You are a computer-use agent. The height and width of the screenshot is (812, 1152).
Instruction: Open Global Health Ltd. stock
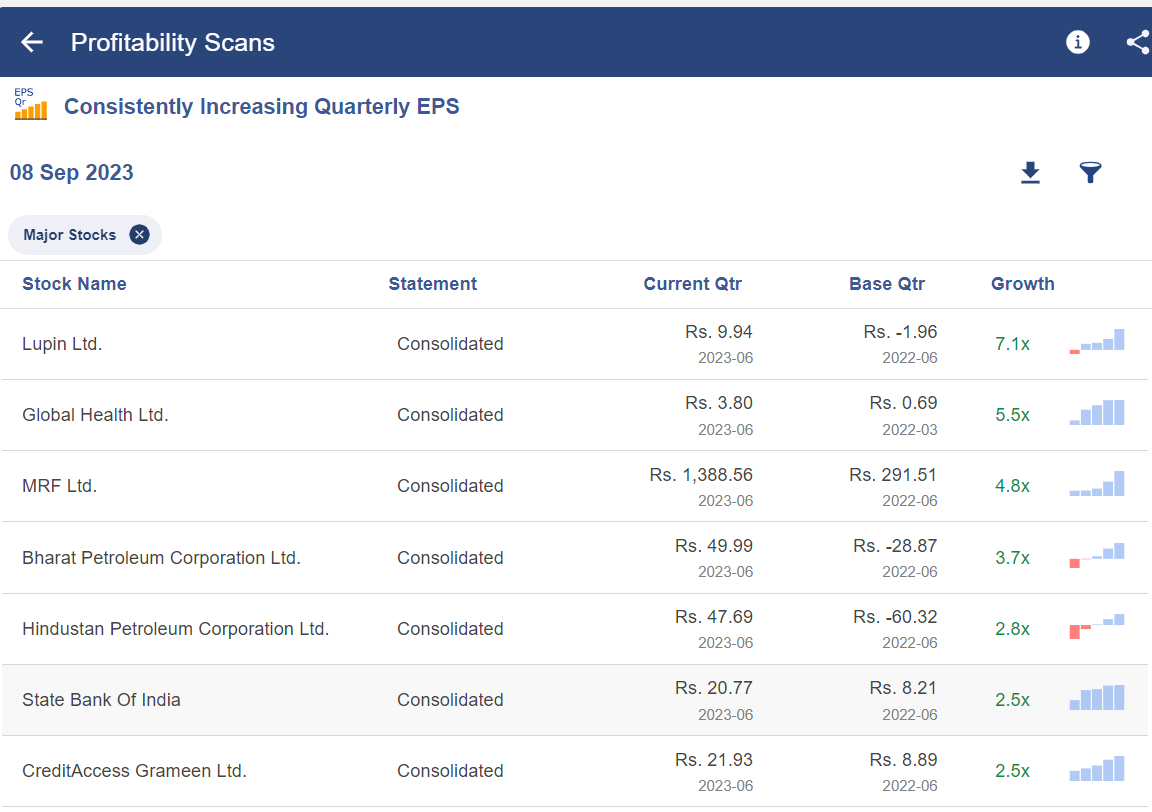click(95, 415)
